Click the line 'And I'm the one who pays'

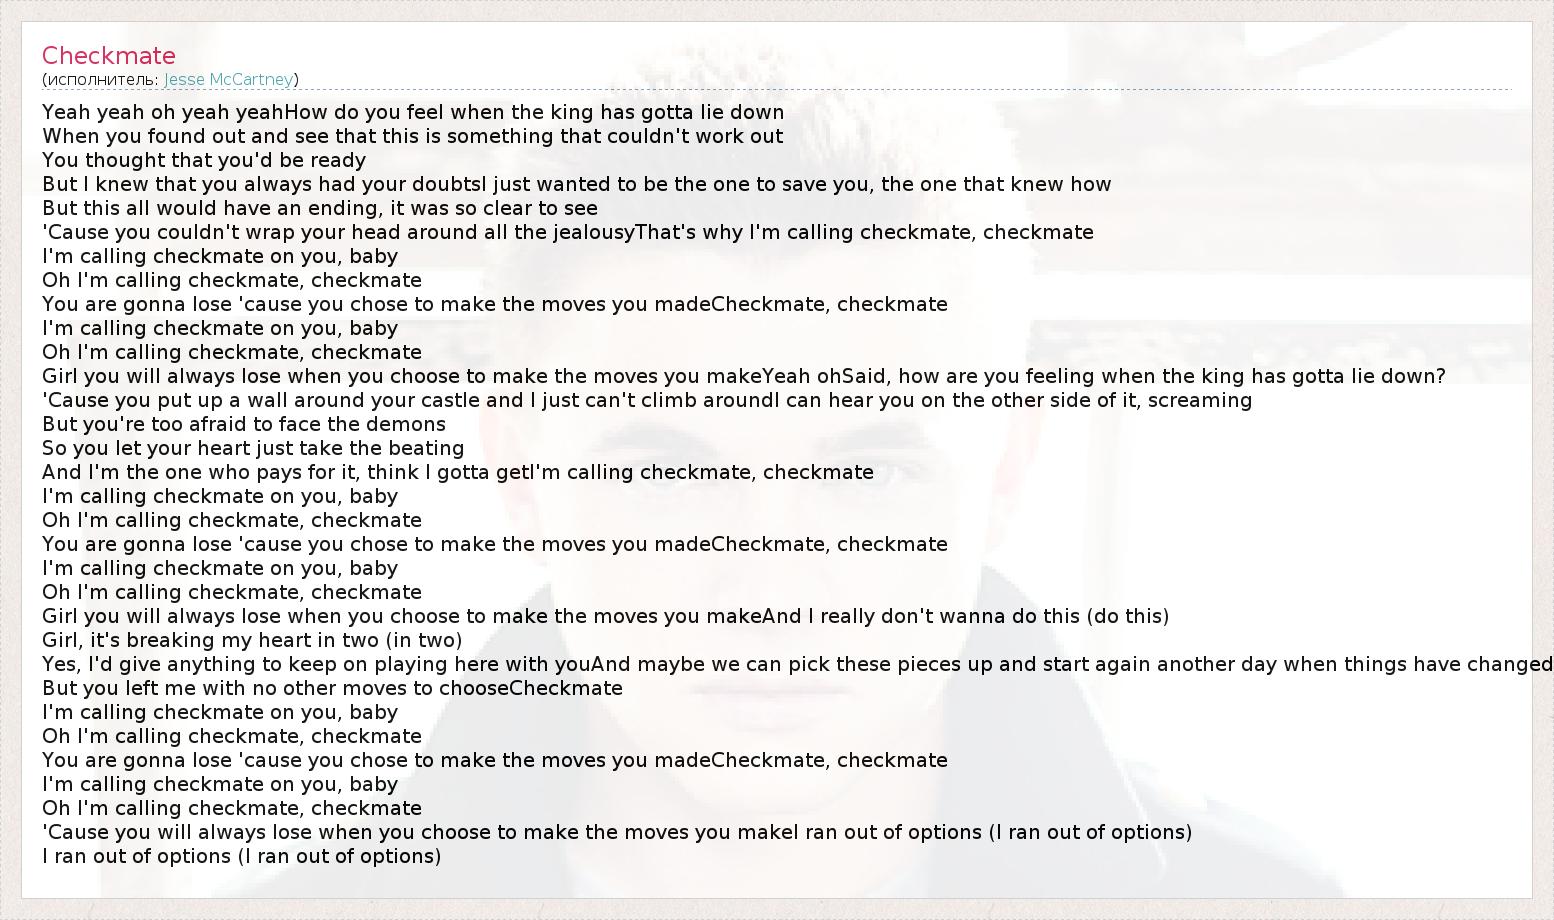(x=457, y=472)
